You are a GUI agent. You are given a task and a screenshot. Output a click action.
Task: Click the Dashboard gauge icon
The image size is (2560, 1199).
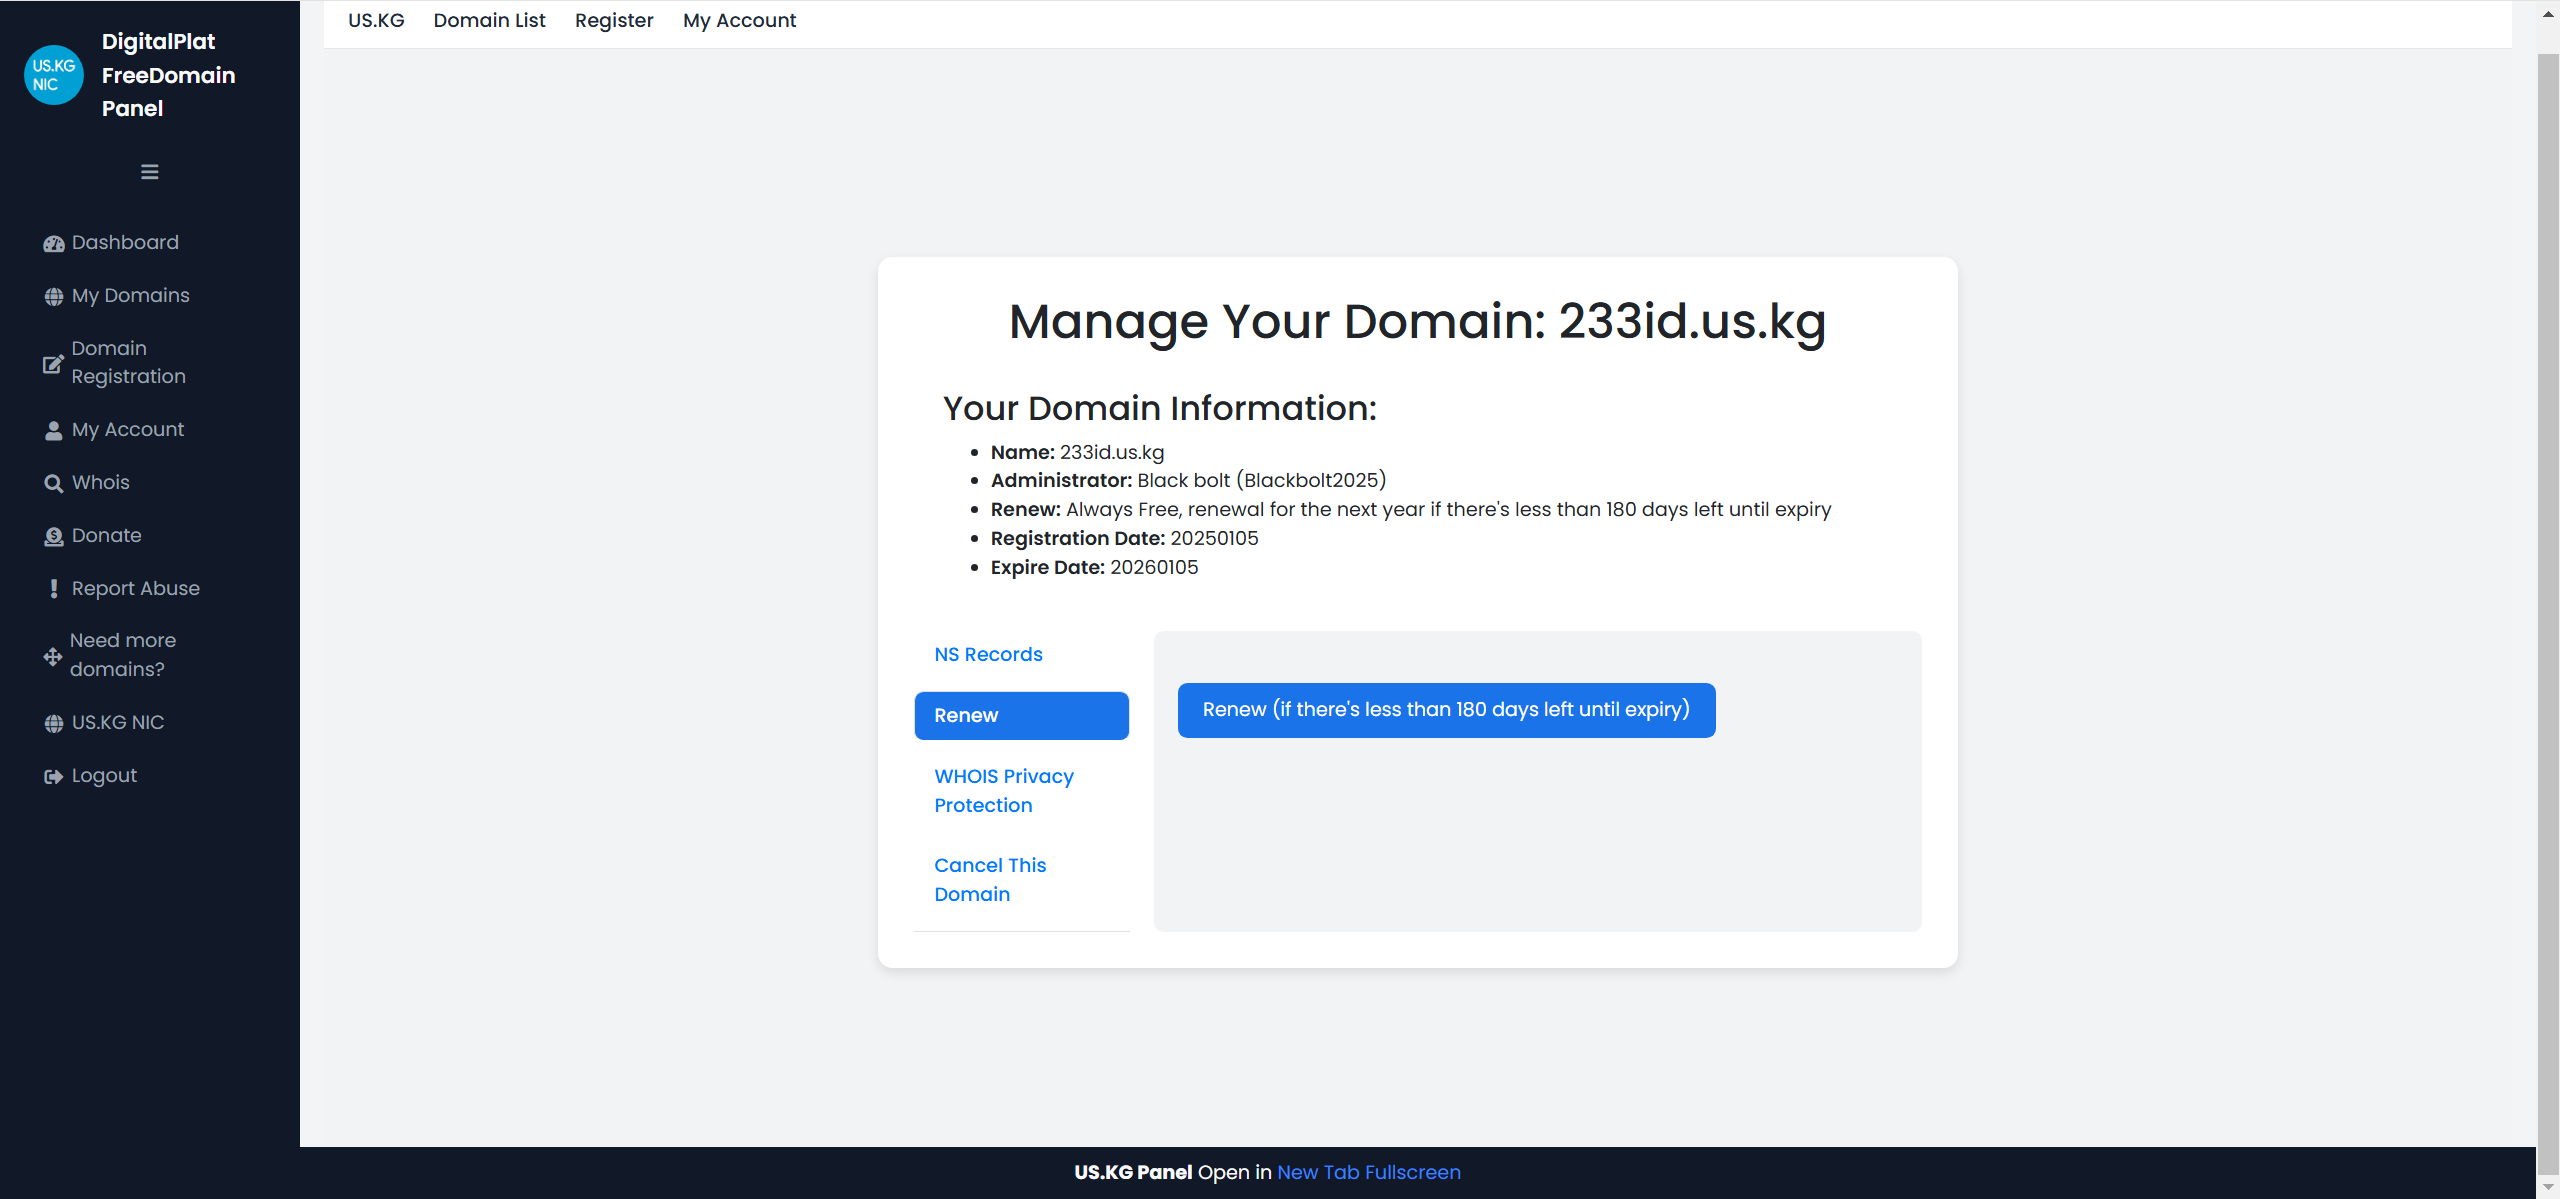click(x=54, y=243)
